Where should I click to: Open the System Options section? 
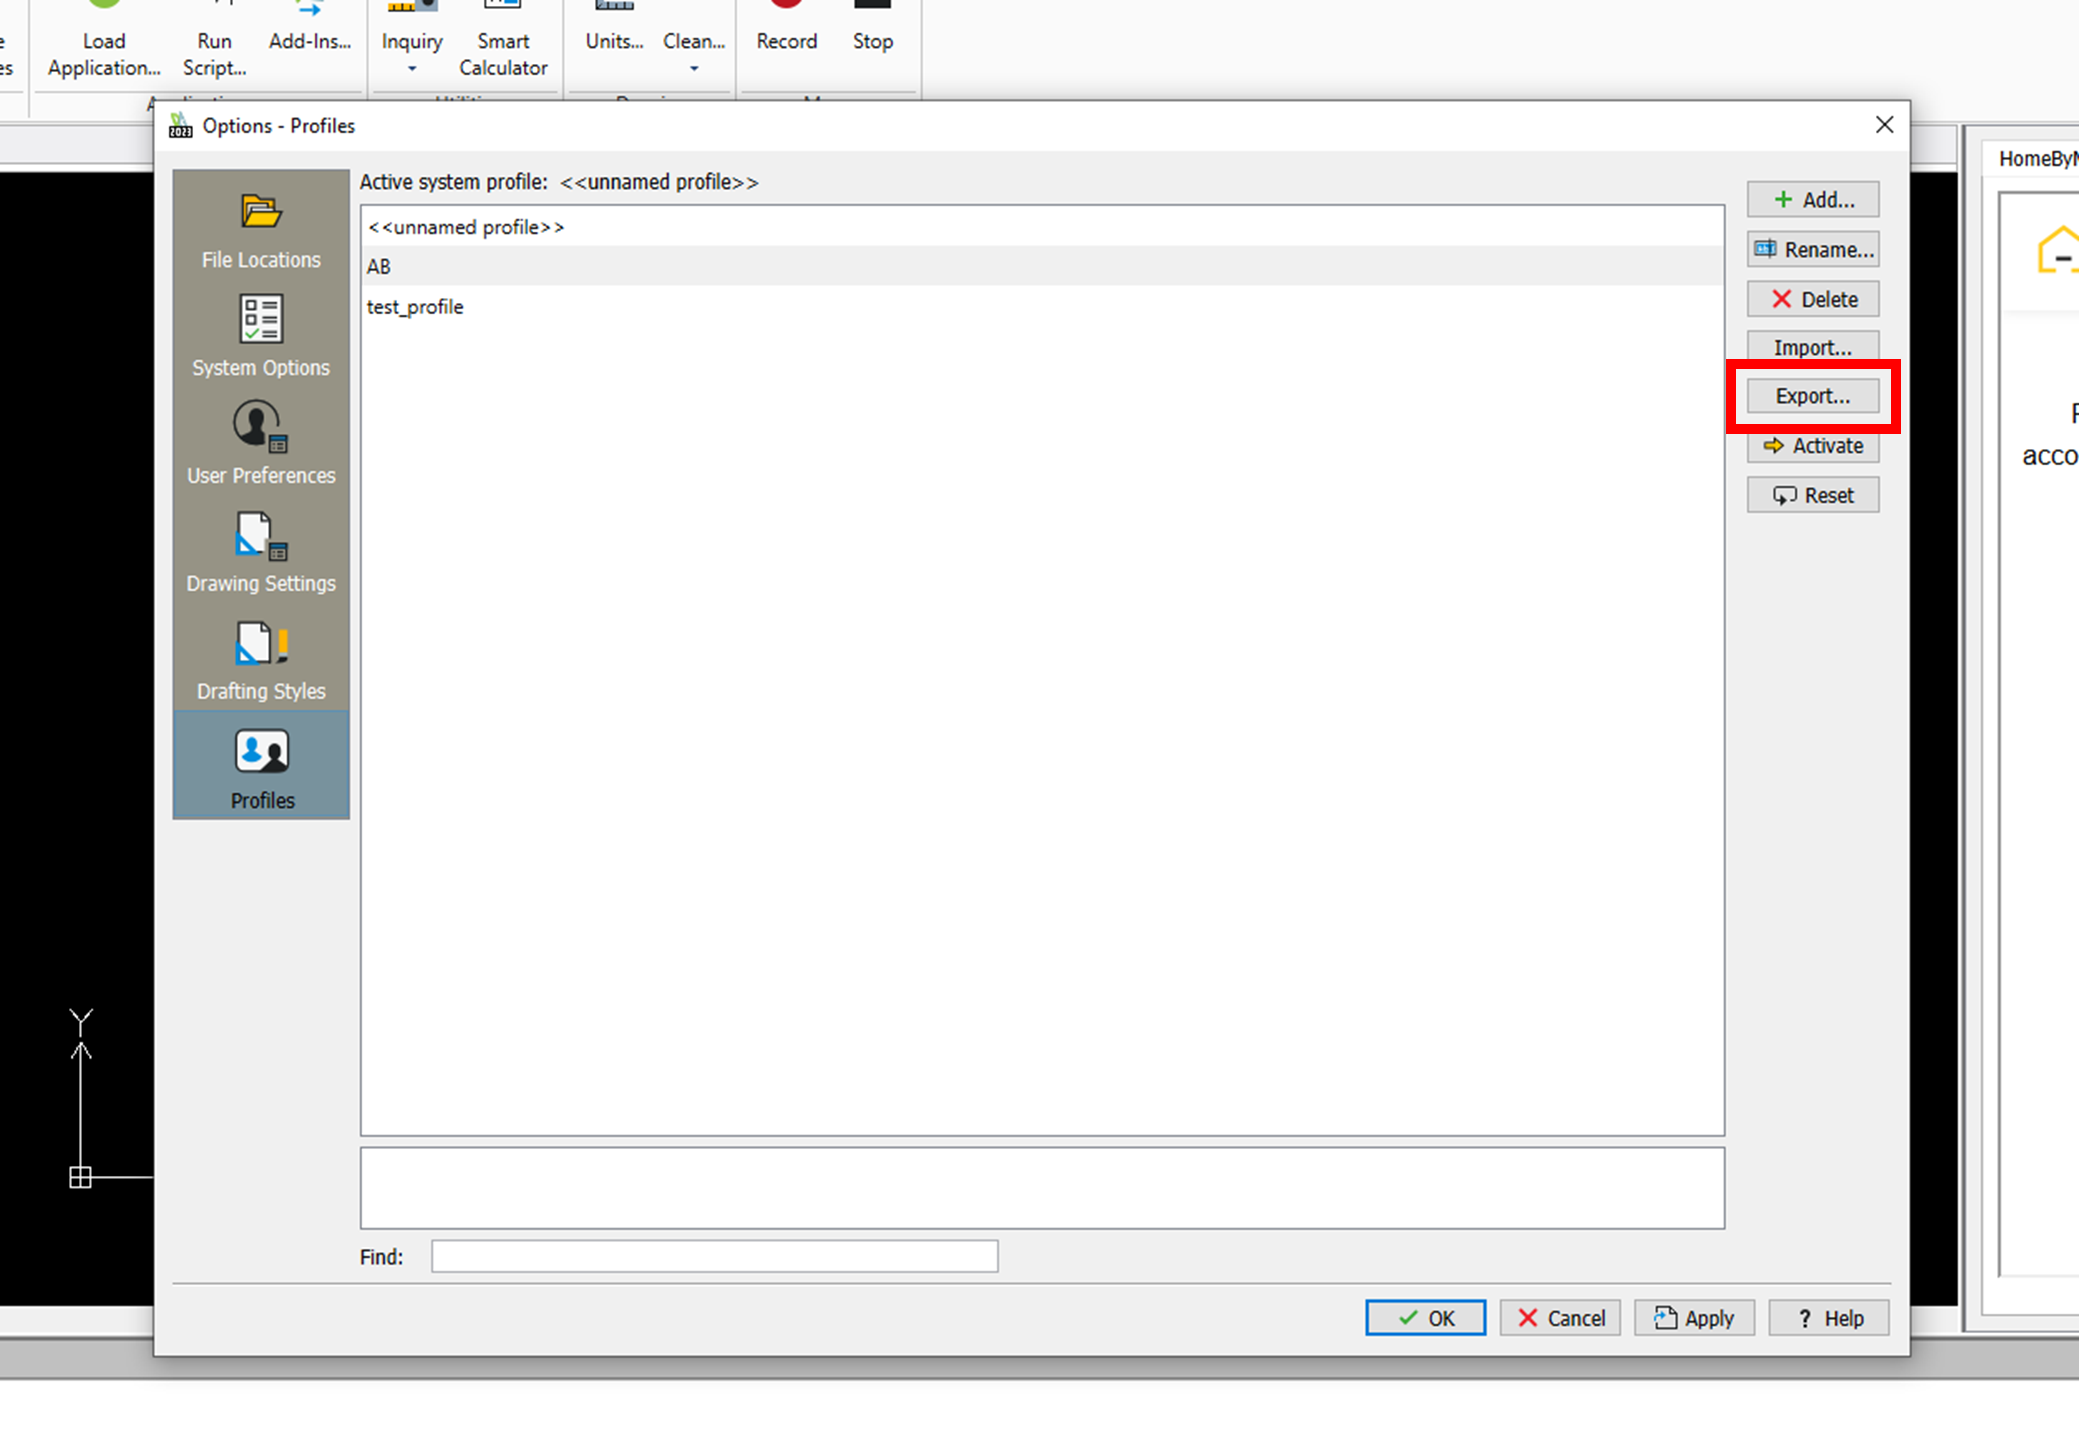(x=261, y=337)
